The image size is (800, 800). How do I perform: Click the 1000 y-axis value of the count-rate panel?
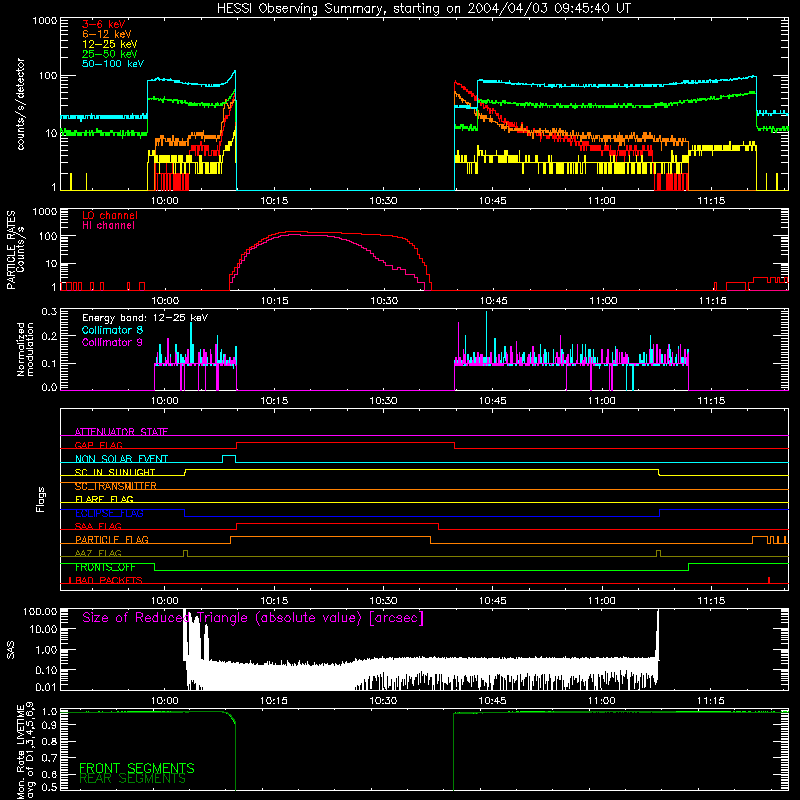click(x=45, y=20)
